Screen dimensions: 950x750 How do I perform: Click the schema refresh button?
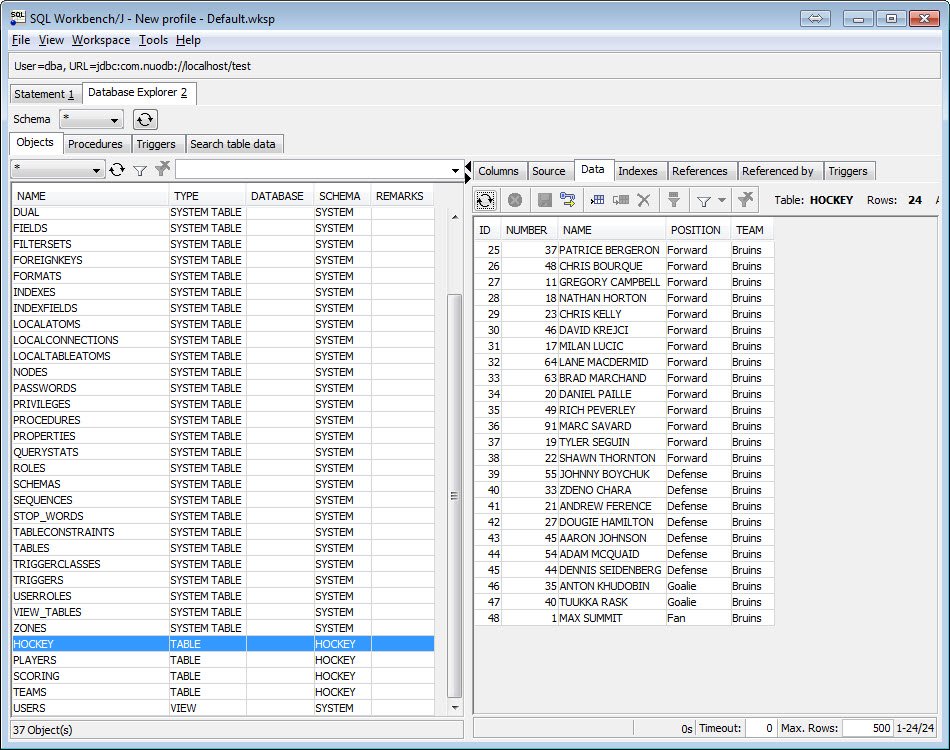click(145, 119)
